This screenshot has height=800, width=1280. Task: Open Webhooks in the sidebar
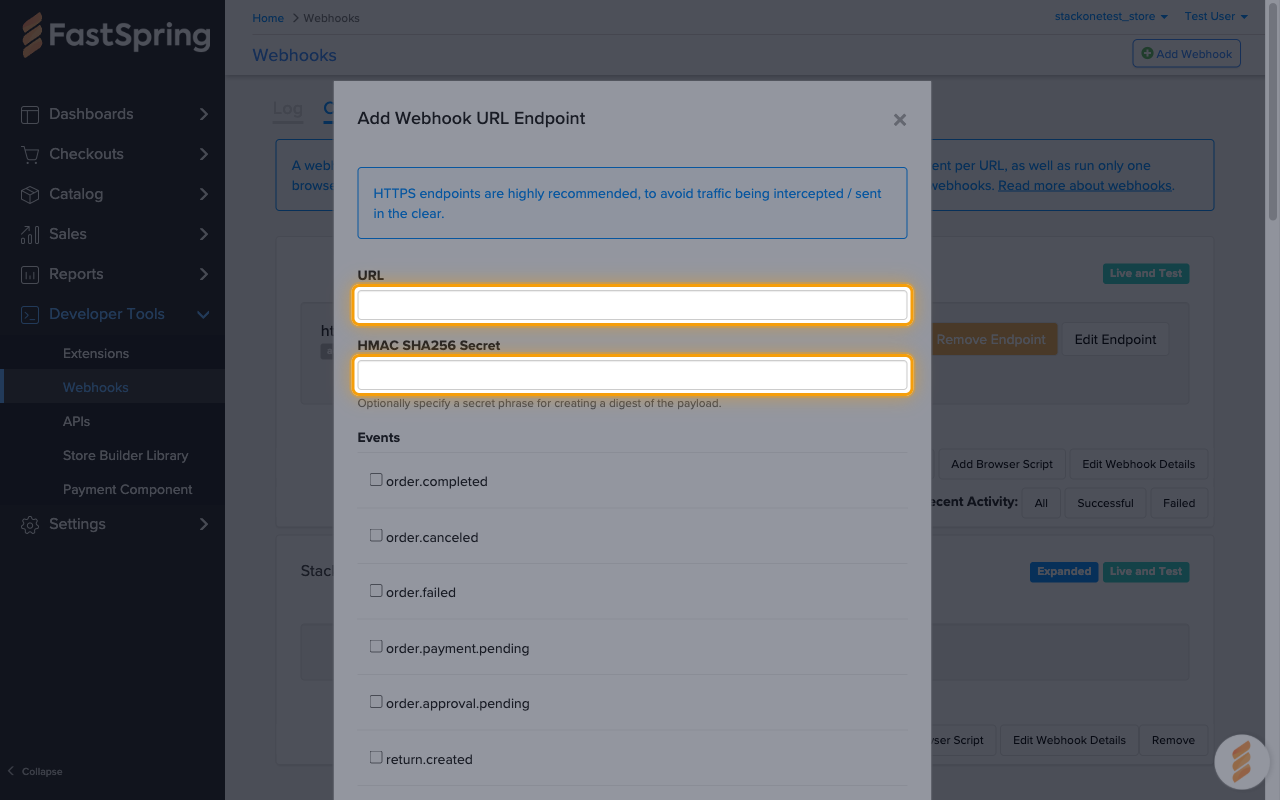coord(96,387)
